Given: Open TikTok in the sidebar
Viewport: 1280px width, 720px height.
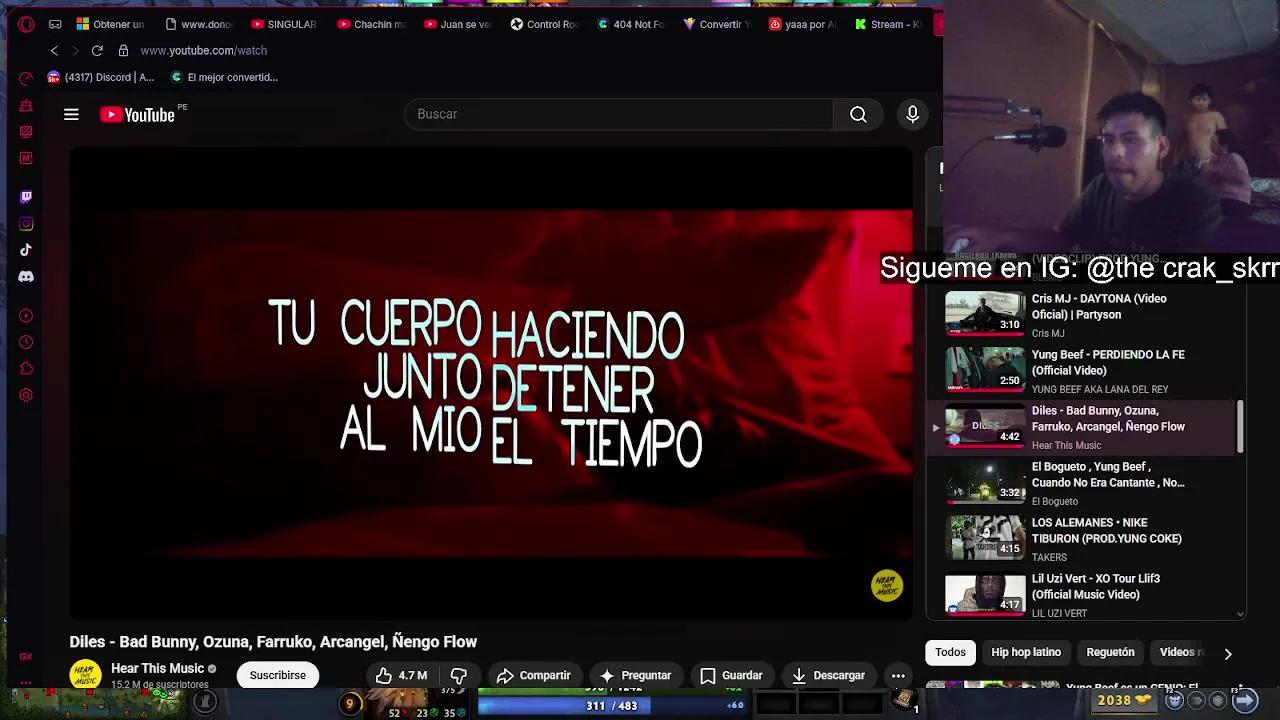Looking at the screenshot, I should (26, 250).
